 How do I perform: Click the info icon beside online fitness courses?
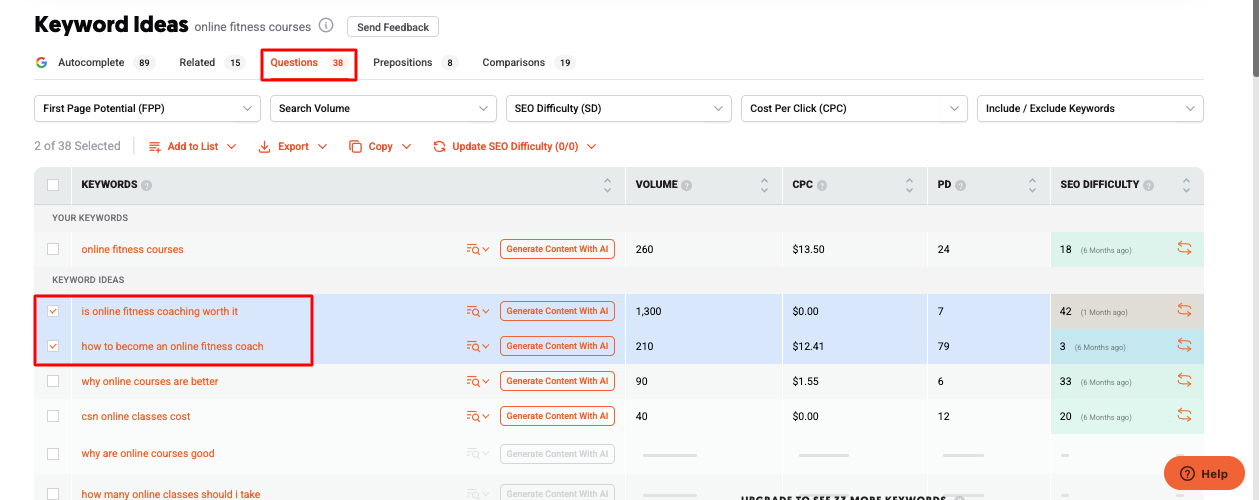tap(326, 26)
